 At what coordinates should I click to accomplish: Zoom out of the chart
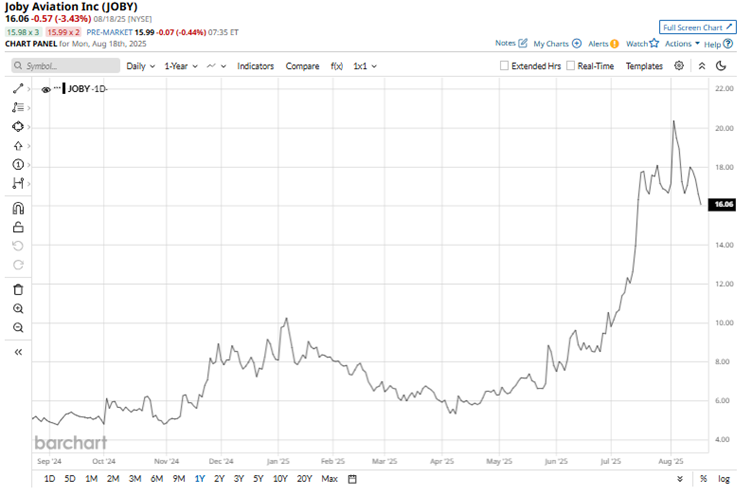click(x=18, y=328)
